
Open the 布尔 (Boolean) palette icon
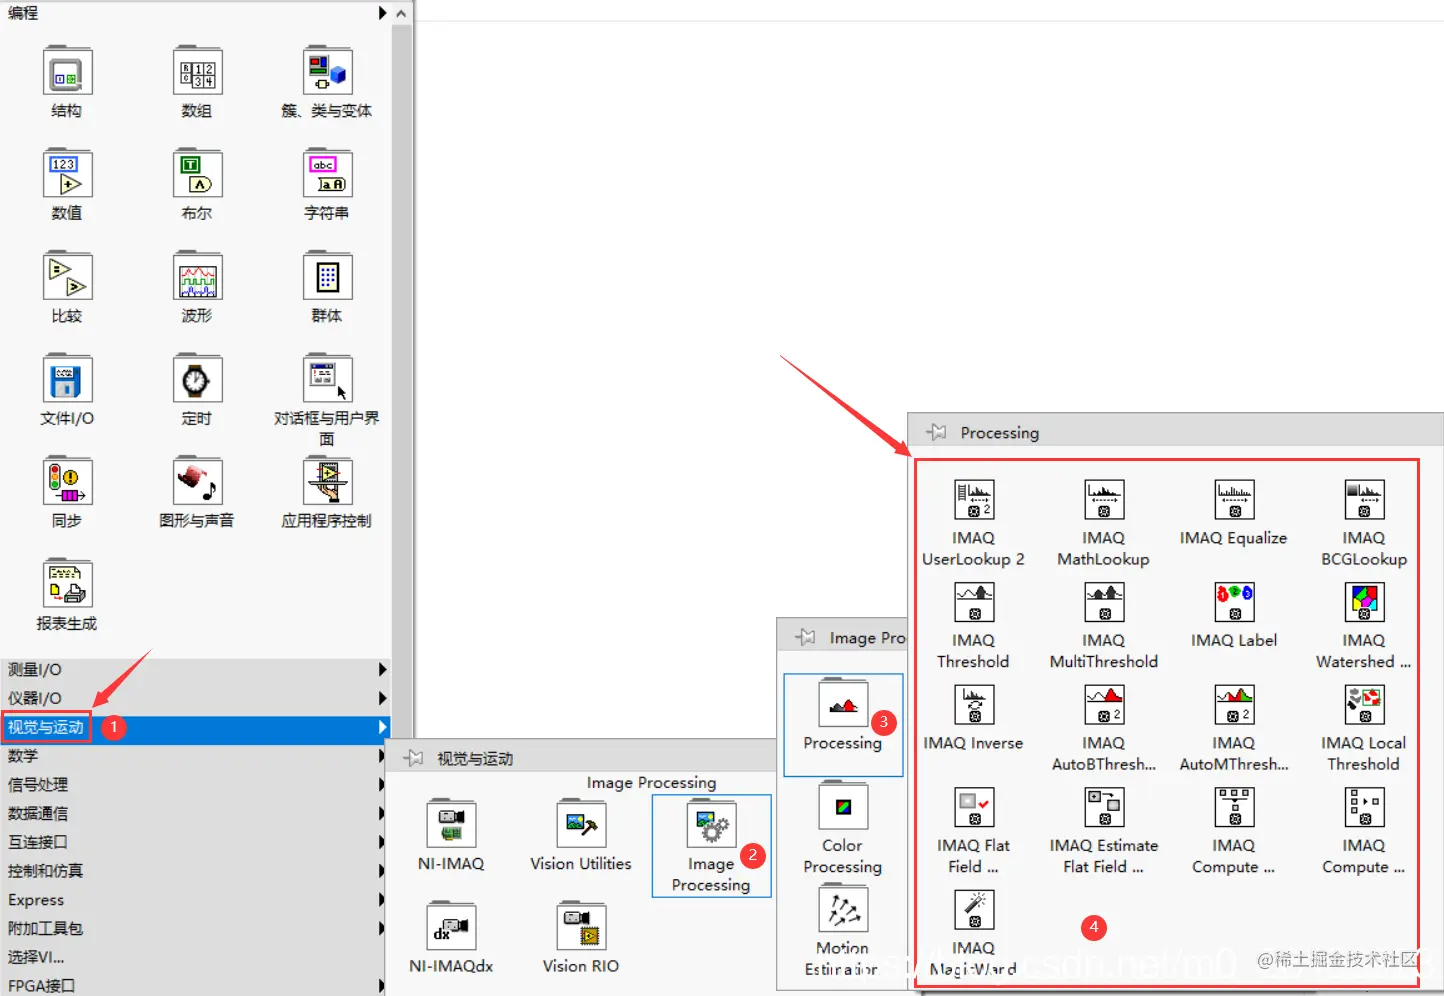point(197,174)
